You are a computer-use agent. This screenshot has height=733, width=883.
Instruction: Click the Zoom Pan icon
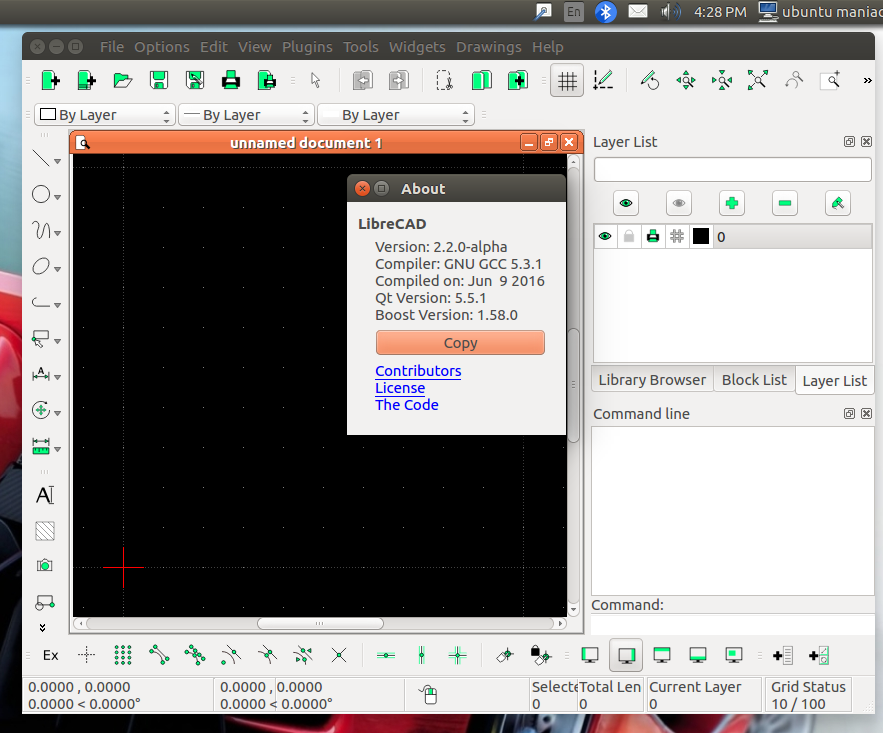click(686, 81)
